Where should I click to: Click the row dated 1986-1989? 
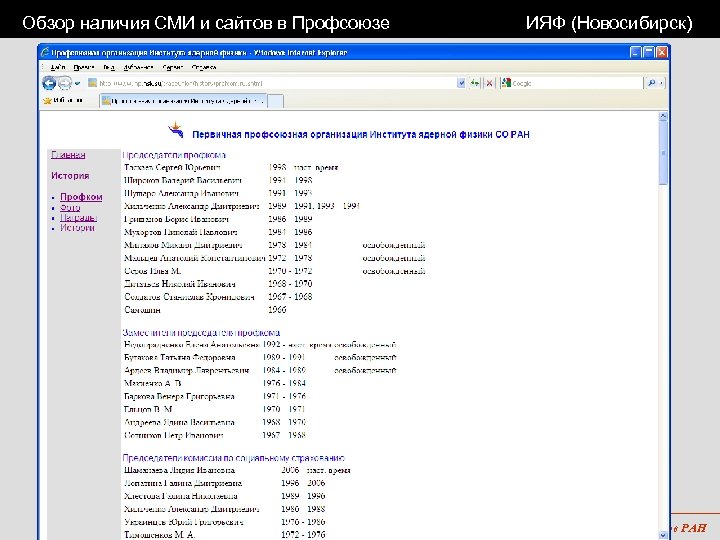click(x=218, y=219)
